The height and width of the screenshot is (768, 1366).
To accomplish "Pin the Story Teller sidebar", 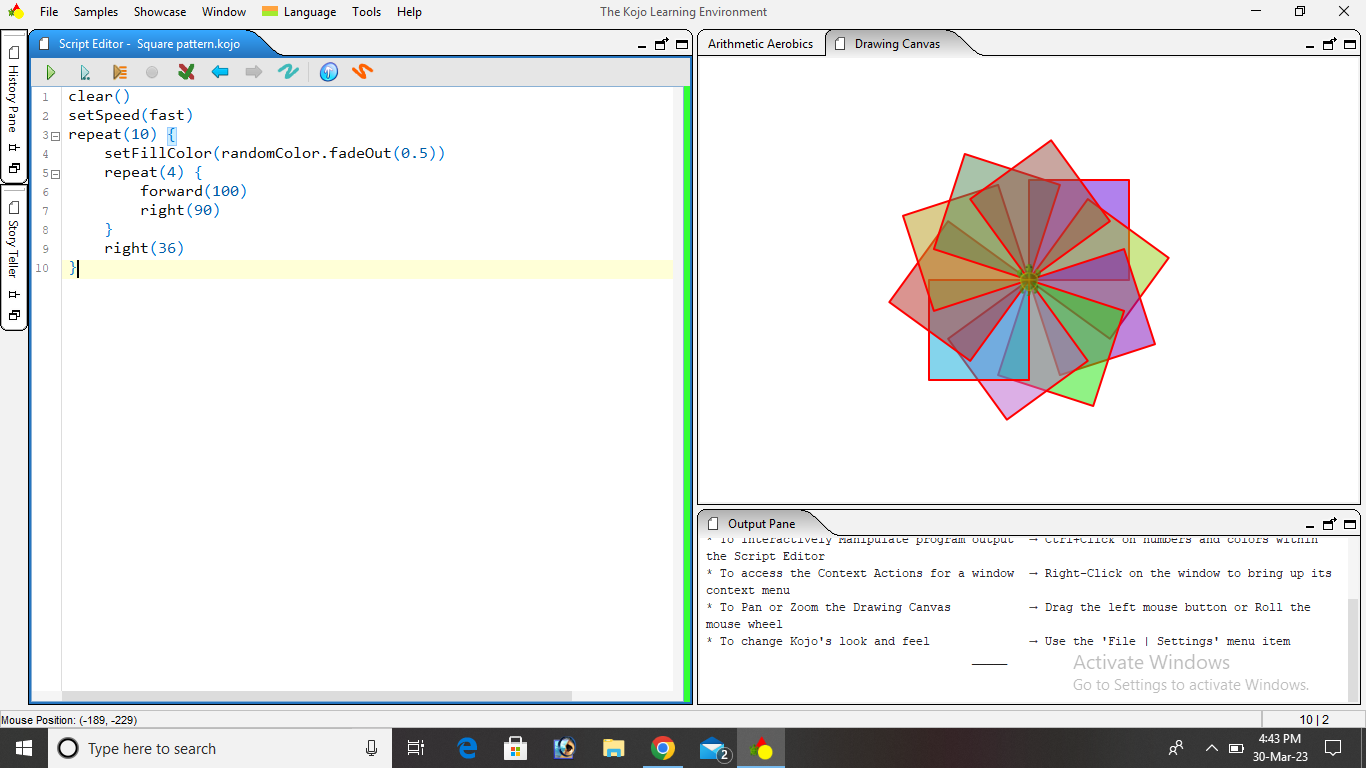I will [x=14, y=294].
